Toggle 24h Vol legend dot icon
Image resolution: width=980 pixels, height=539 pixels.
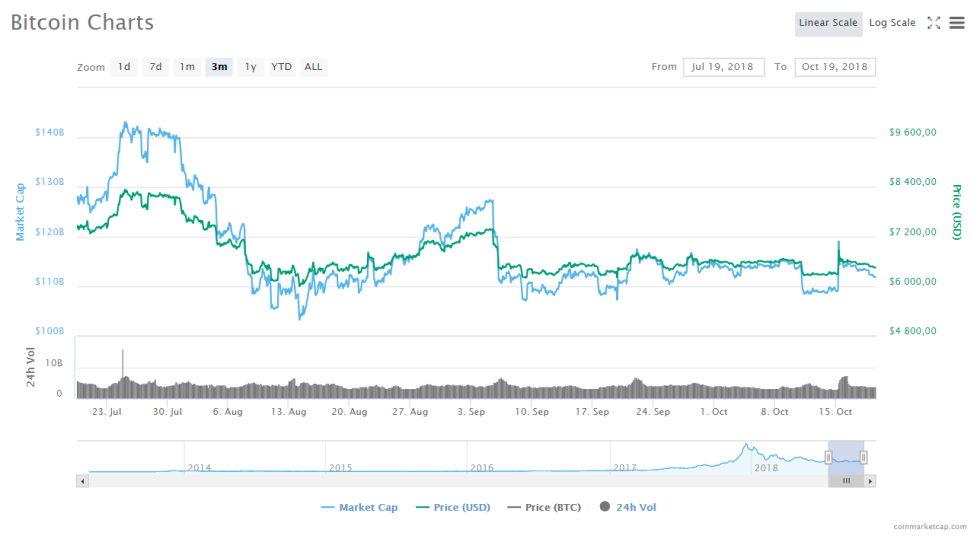[606, 508]
